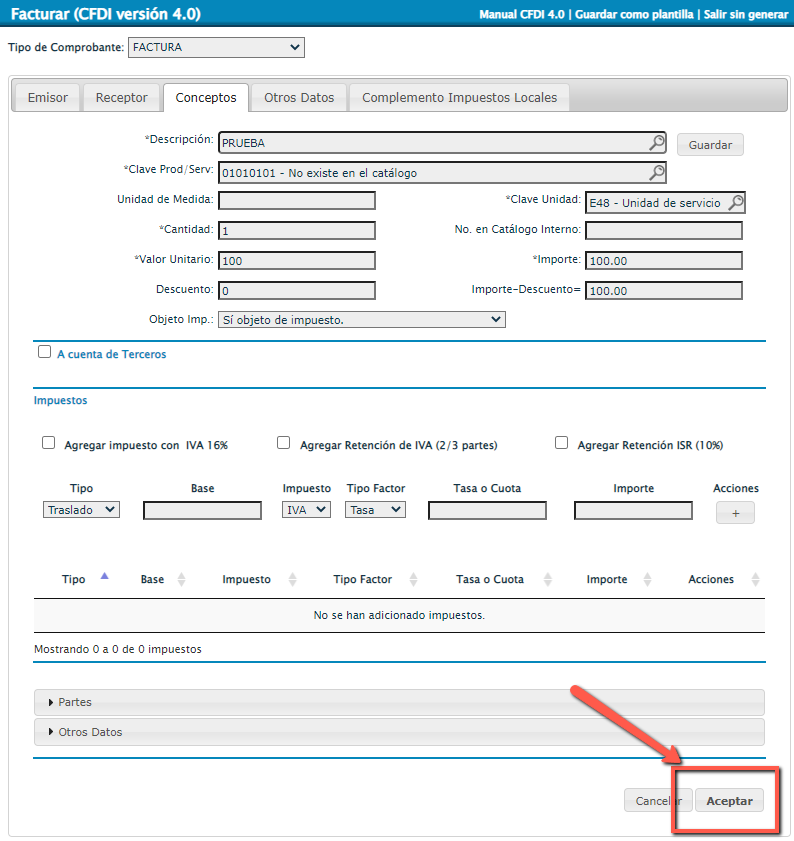
Task: Click the Importe-Descuento field
Action: pyautogui.click(x=664, y=291)
